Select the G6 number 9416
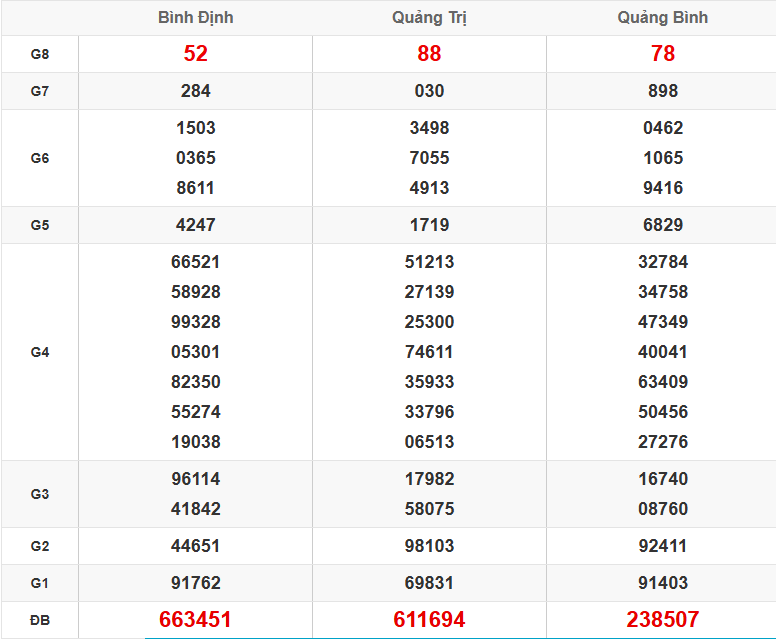 (x=662, y=188)
